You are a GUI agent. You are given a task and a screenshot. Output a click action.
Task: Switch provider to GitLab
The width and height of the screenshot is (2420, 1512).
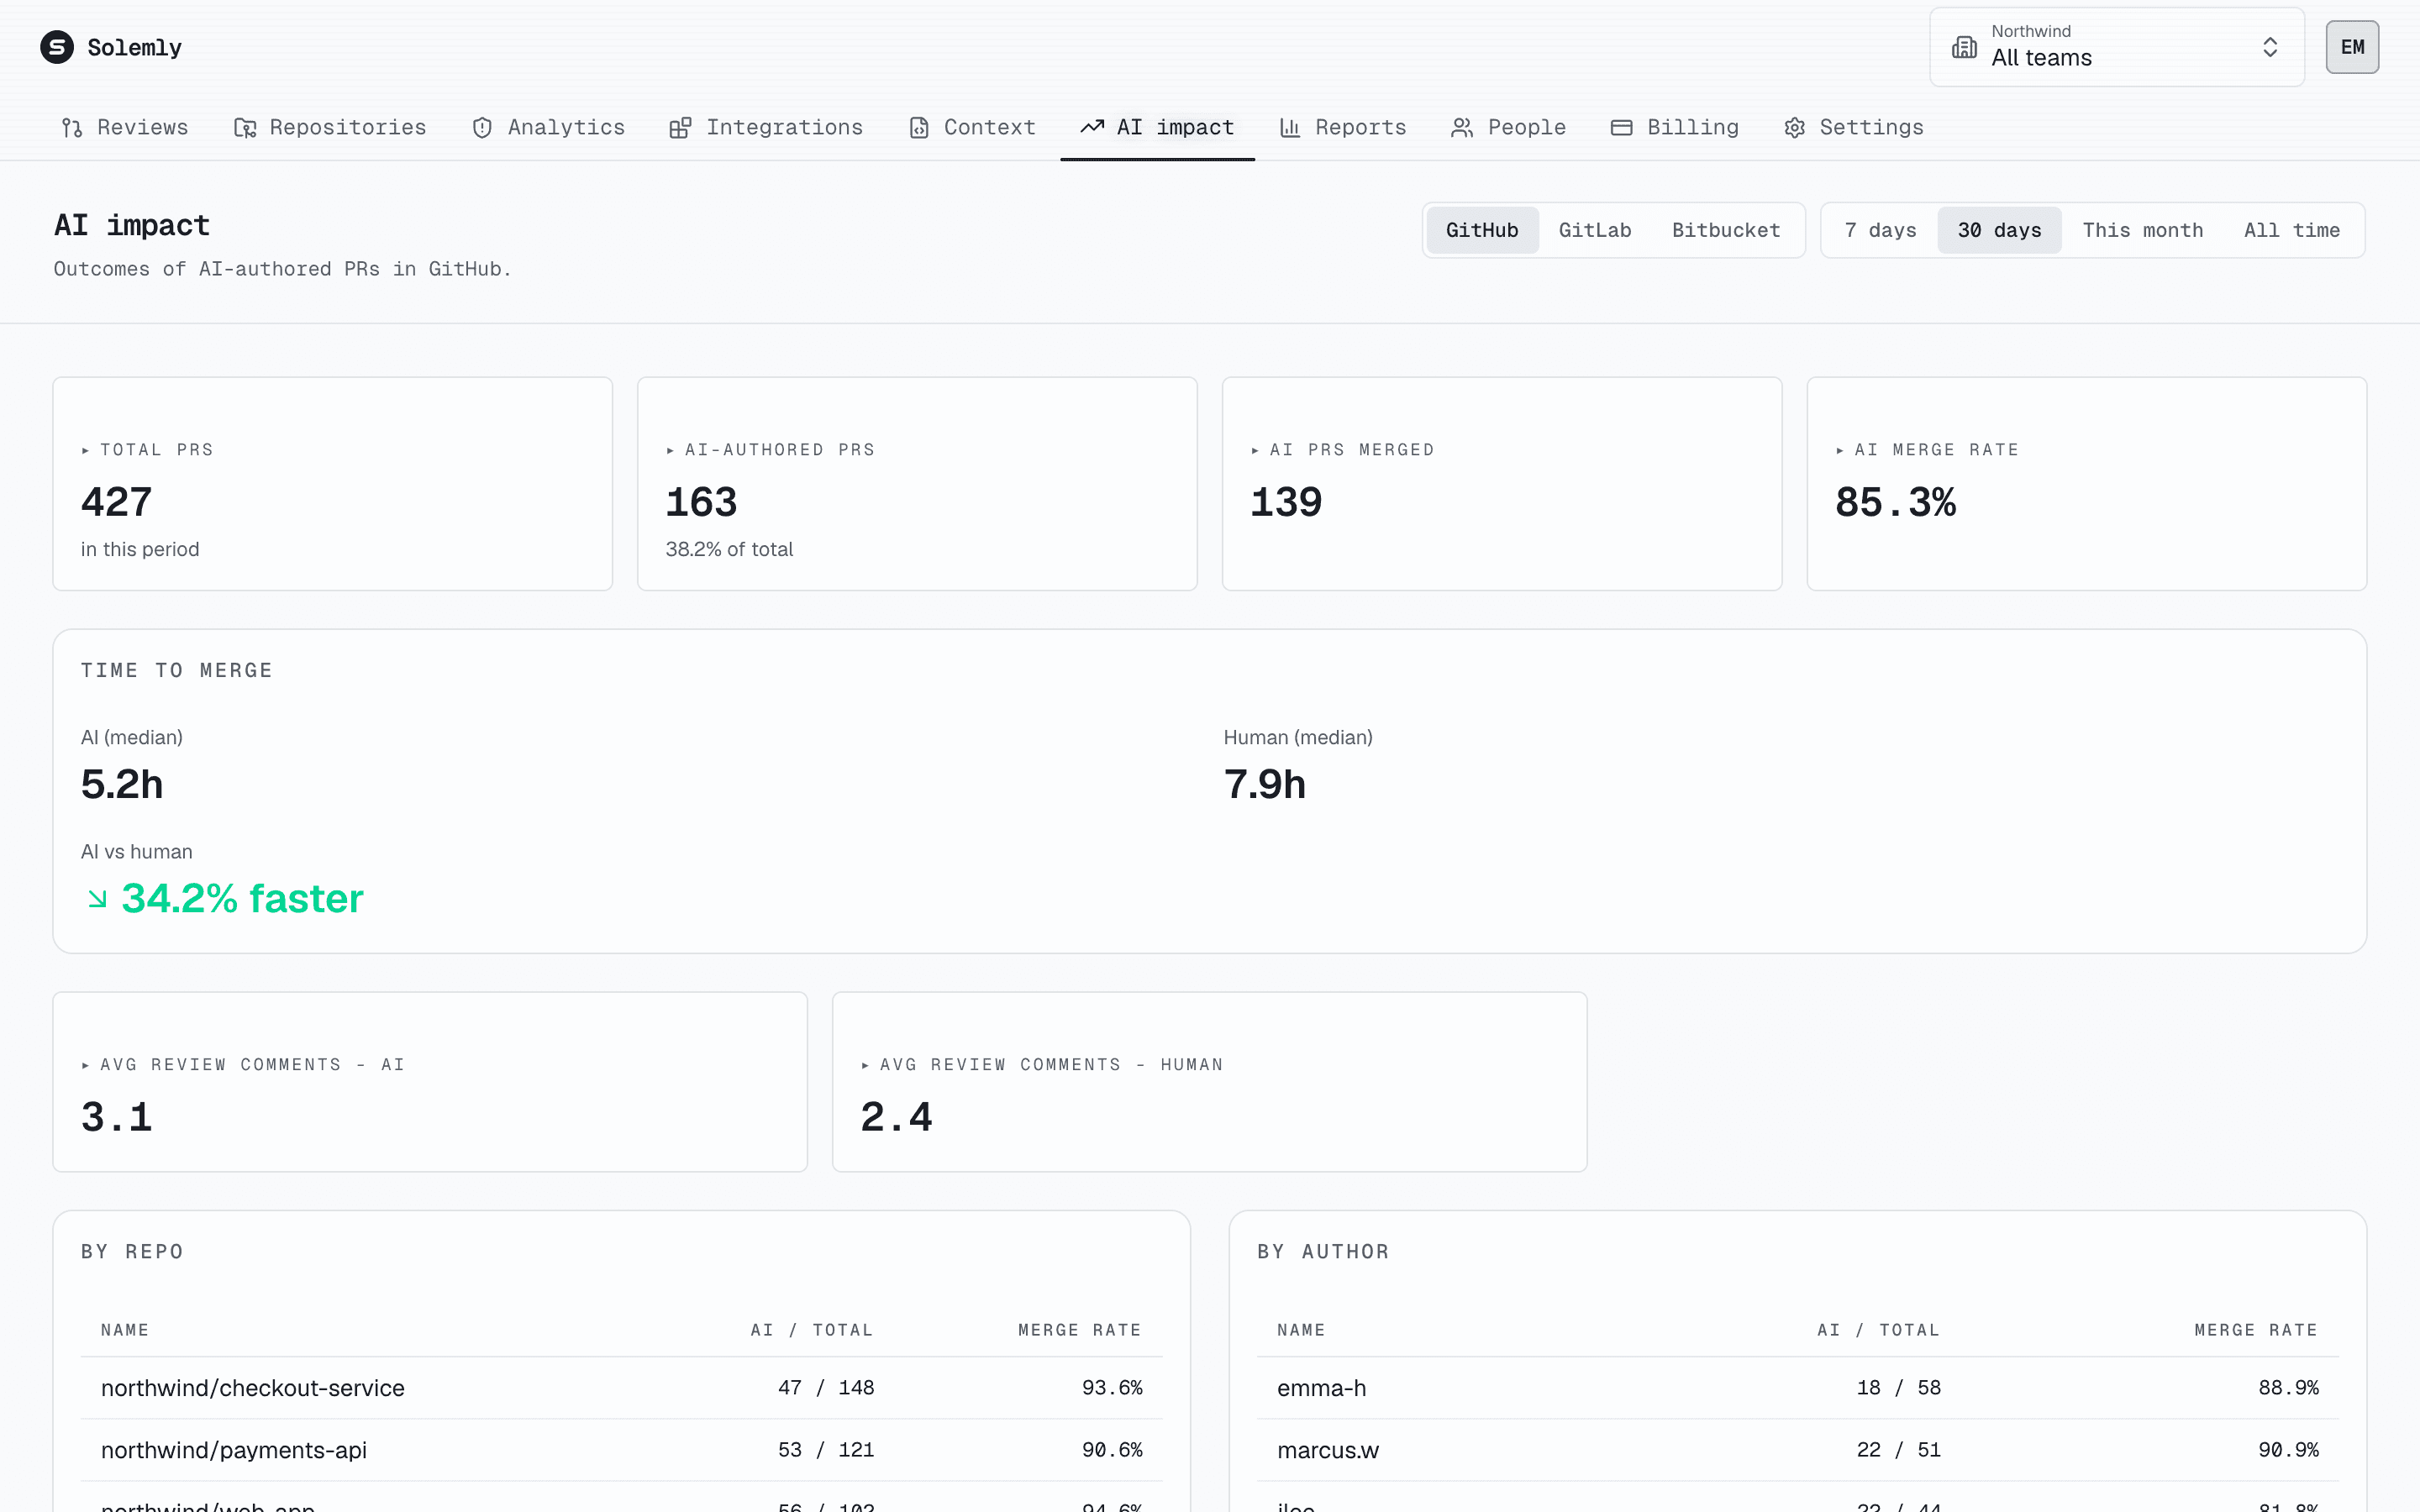coord(1595,230)
